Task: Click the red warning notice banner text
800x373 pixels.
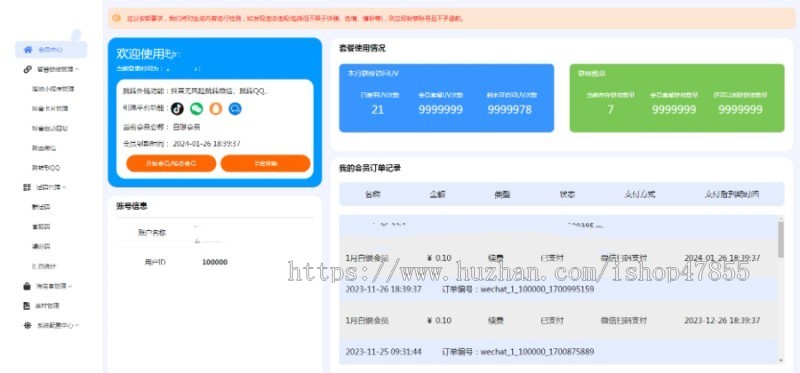Action: coord(295,18)
